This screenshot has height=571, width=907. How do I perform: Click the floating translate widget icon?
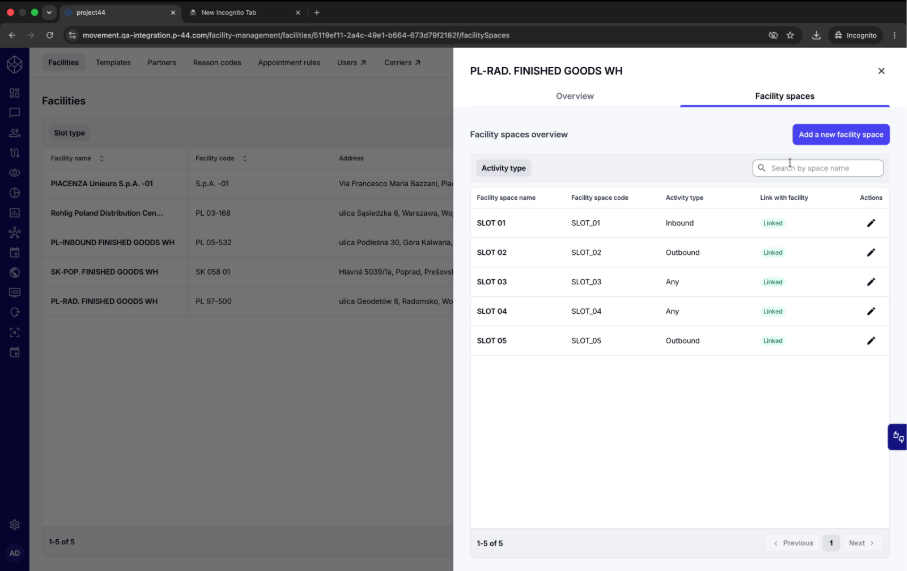click(x=898, y=437)
